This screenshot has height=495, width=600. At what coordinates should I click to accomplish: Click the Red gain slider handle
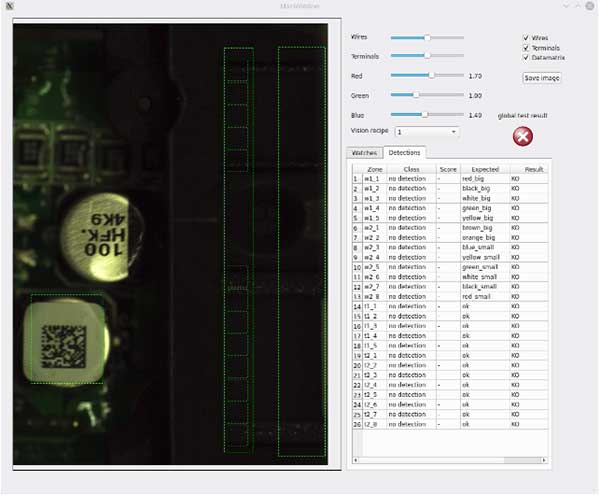pyautogui.click(x=431, y=75)
